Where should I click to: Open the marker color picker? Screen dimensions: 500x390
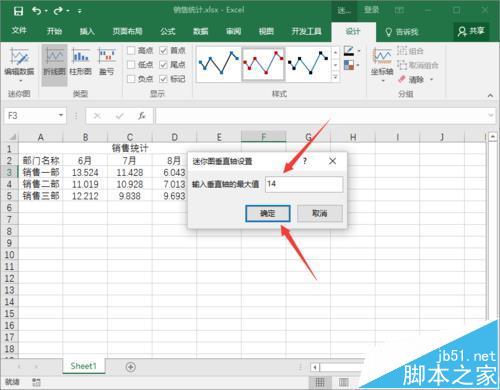[x=349, y=65]
